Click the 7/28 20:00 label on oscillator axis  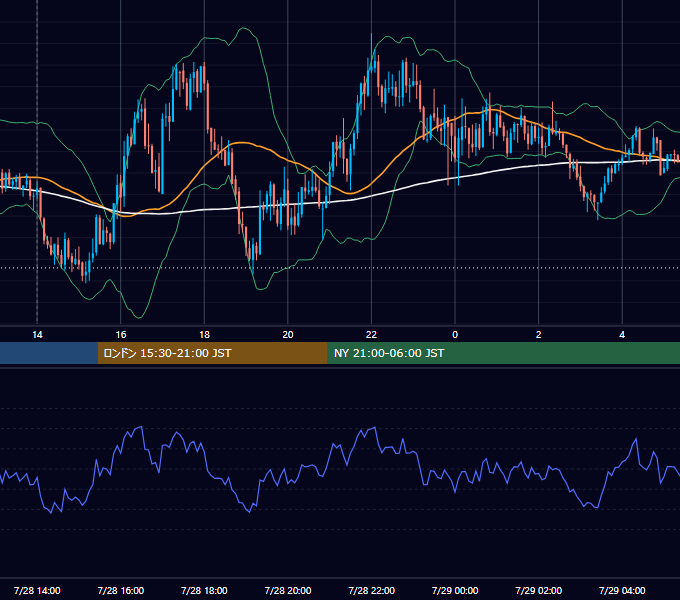click(288, 590)
